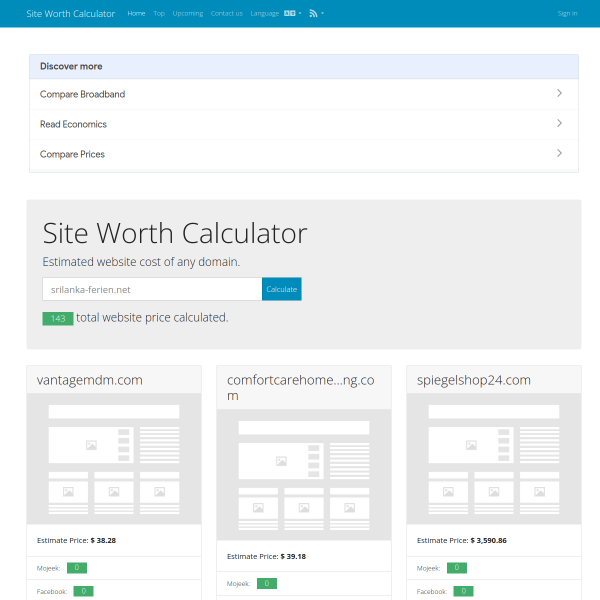Expand the RSS feed dropdown caret

(323, 13)
